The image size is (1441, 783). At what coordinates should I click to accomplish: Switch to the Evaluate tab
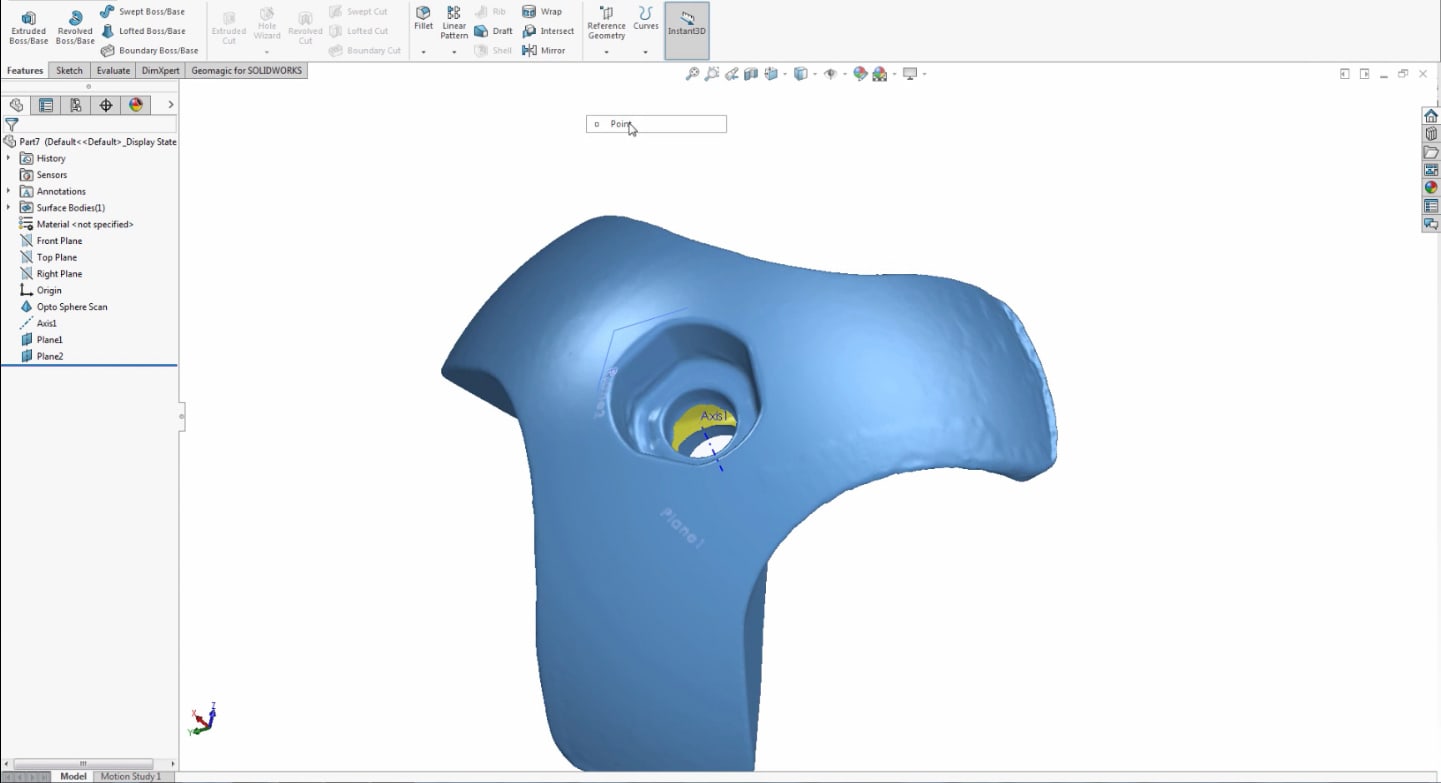(x=113, y=71)
